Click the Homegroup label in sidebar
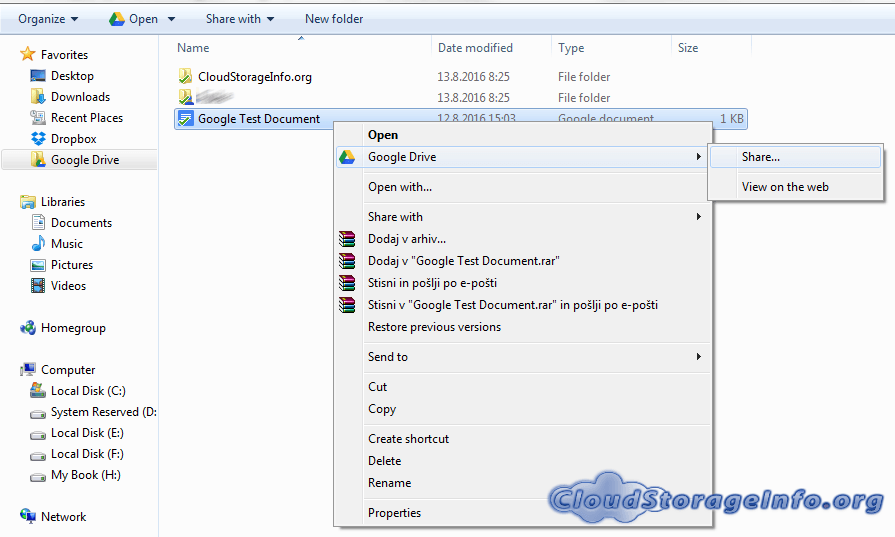This screenshot has width=895, height=537. [x=73, y=328]
